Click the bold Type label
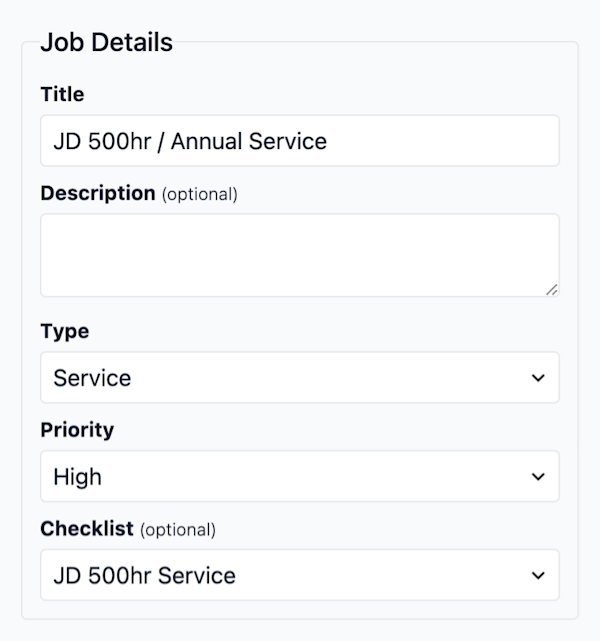Image resolution: width=600 pixels, height=641 pixels. click(x=64, y=331)
